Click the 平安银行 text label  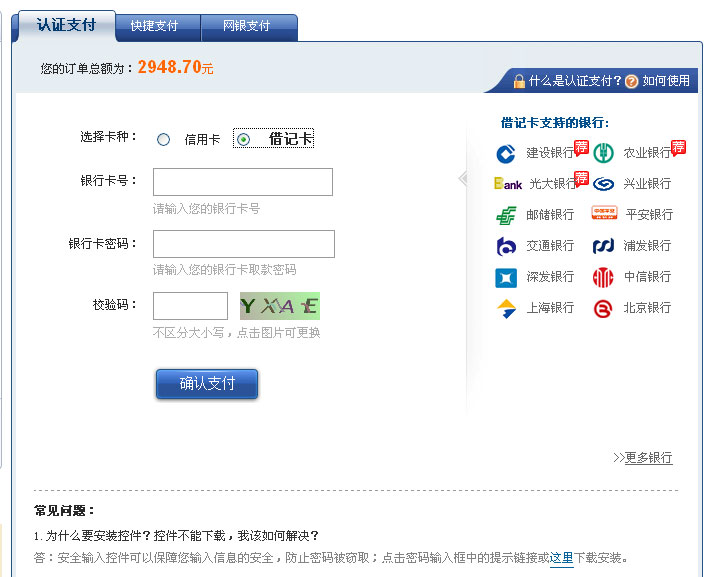click(649, 215)
